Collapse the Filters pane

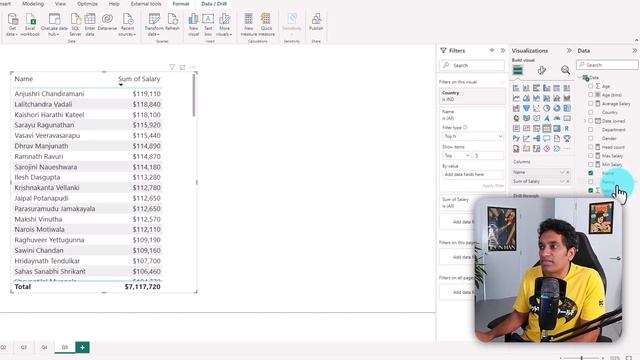tap(503, 50)
